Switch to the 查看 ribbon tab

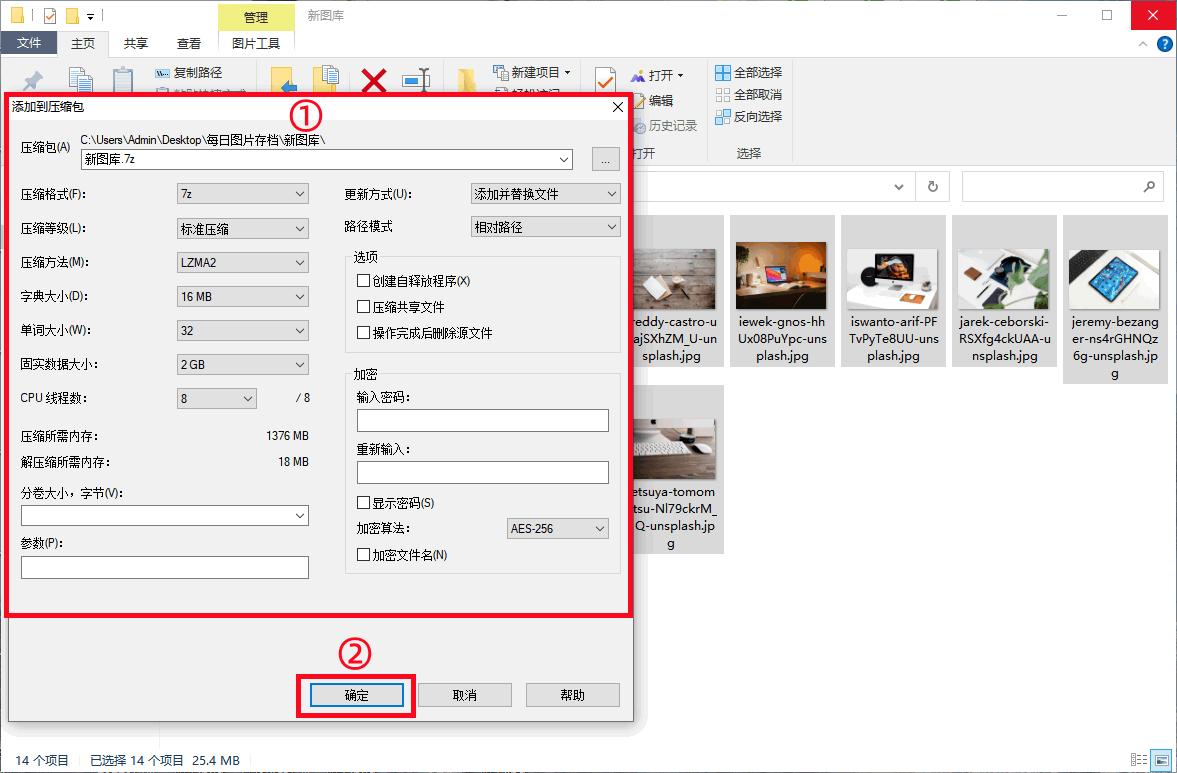pyautogui.click(x=188, y=43)
